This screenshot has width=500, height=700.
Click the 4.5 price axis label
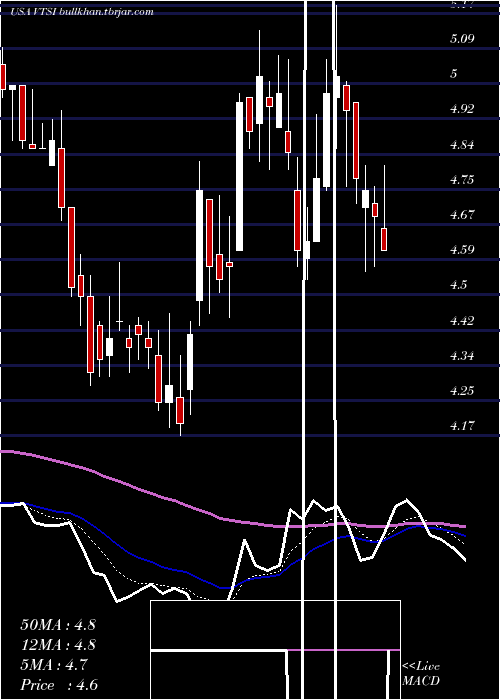point(458,285)
